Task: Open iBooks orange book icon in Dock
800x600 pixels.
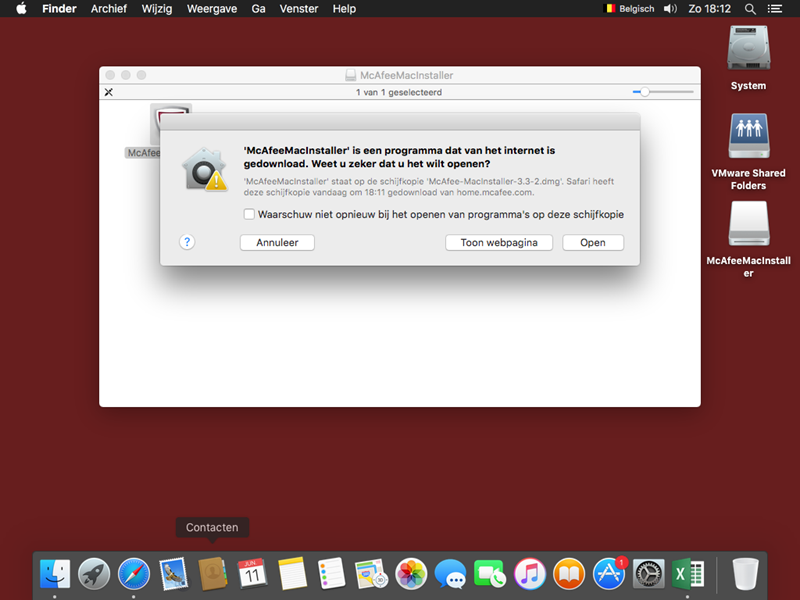Action: [x=569, y=573]
